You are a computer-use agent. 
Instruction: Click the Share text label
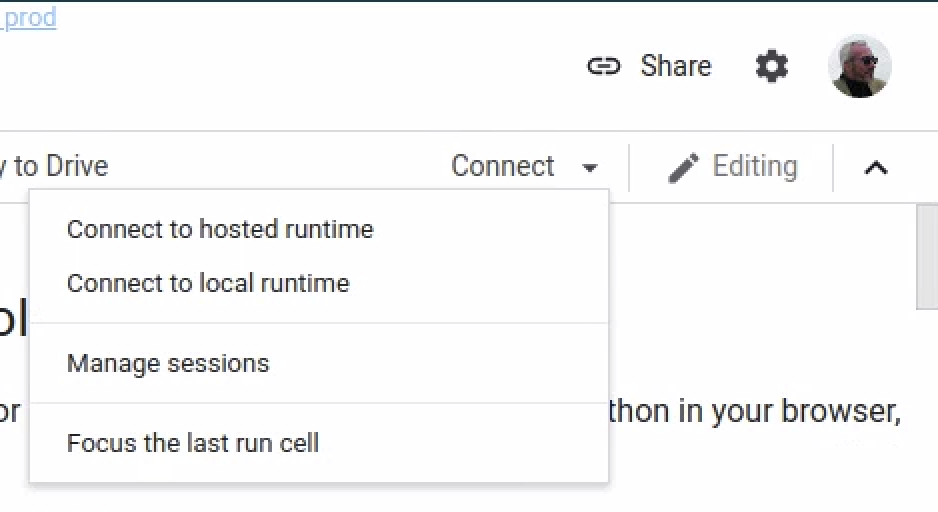(676, 66)
